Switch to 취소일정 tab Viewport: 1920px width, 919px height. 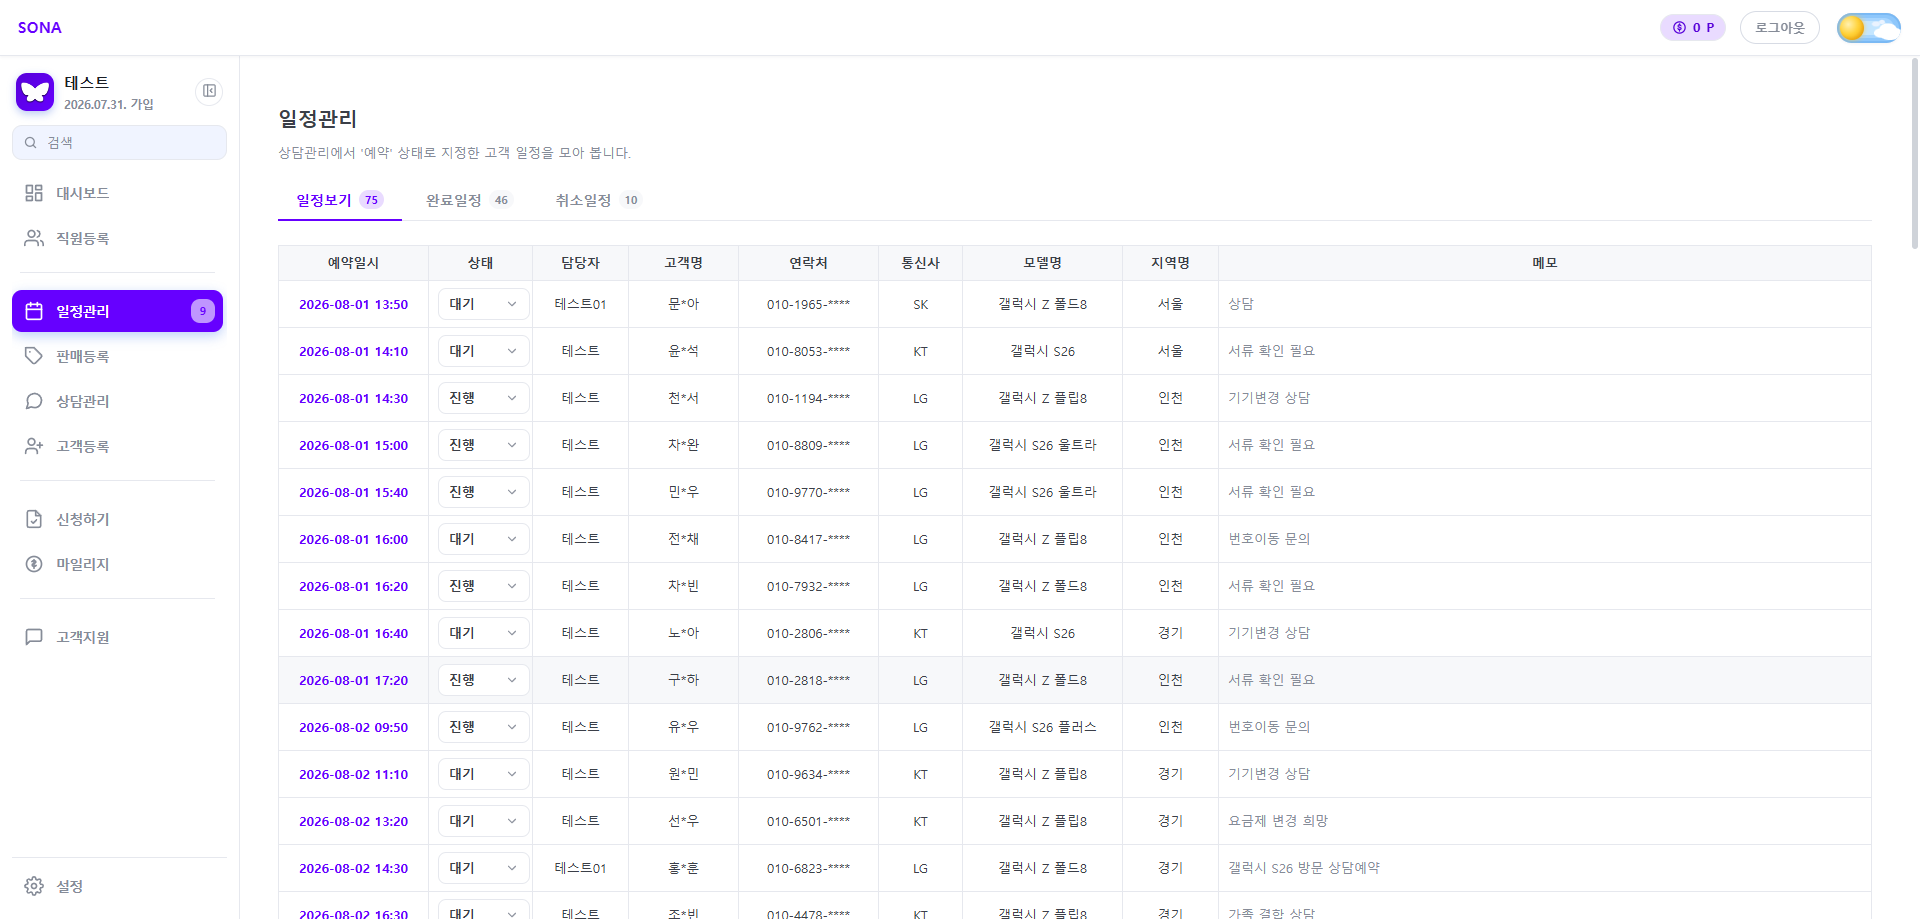click(x=597, y=200)
